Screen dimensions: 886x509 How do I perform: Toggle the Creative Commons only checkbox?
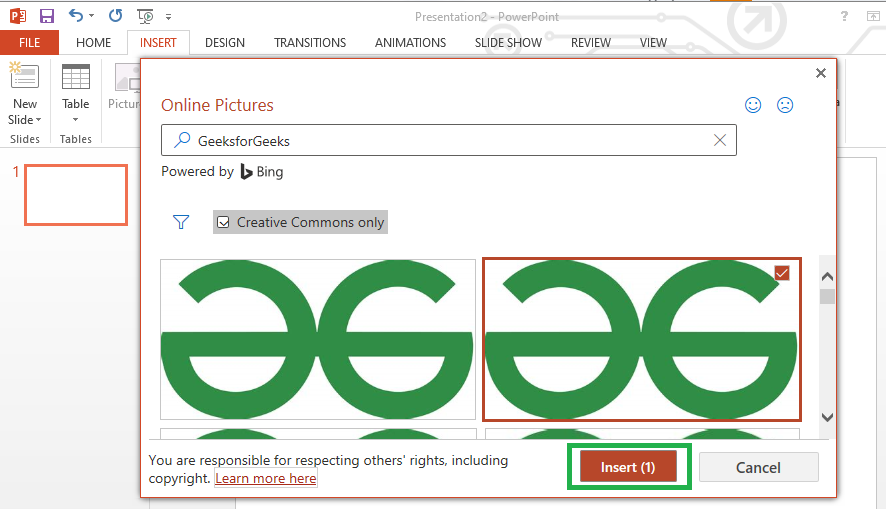[x=223, y=222]
